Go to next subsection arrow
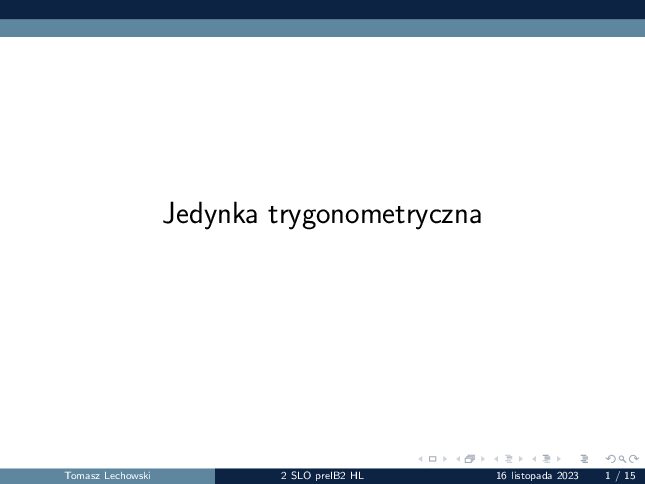The width and height of the screenshot is (645, 484). coord(520,459)
